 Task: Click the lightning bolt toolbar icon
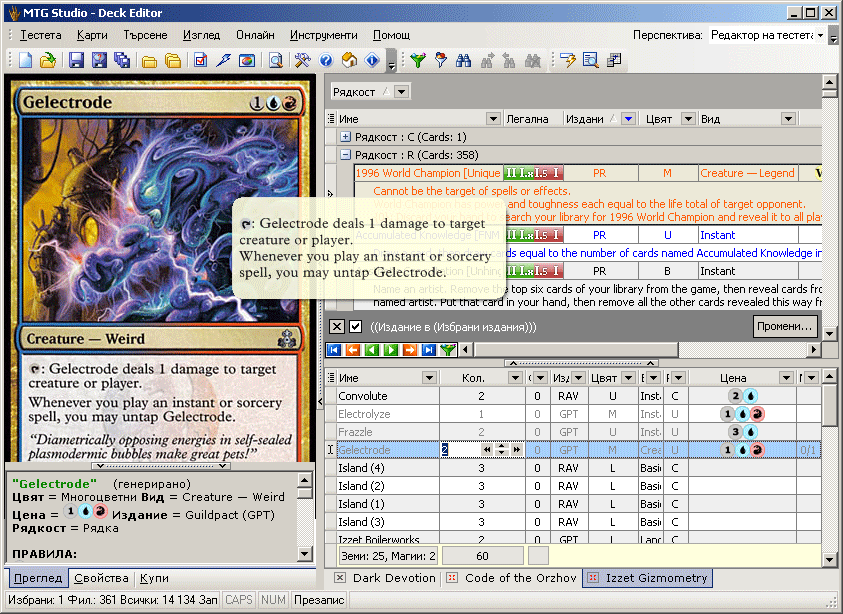coord(224,60)
